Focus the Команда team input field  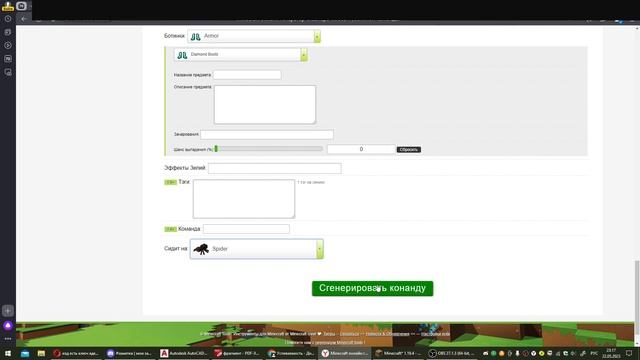pos(246,229)
